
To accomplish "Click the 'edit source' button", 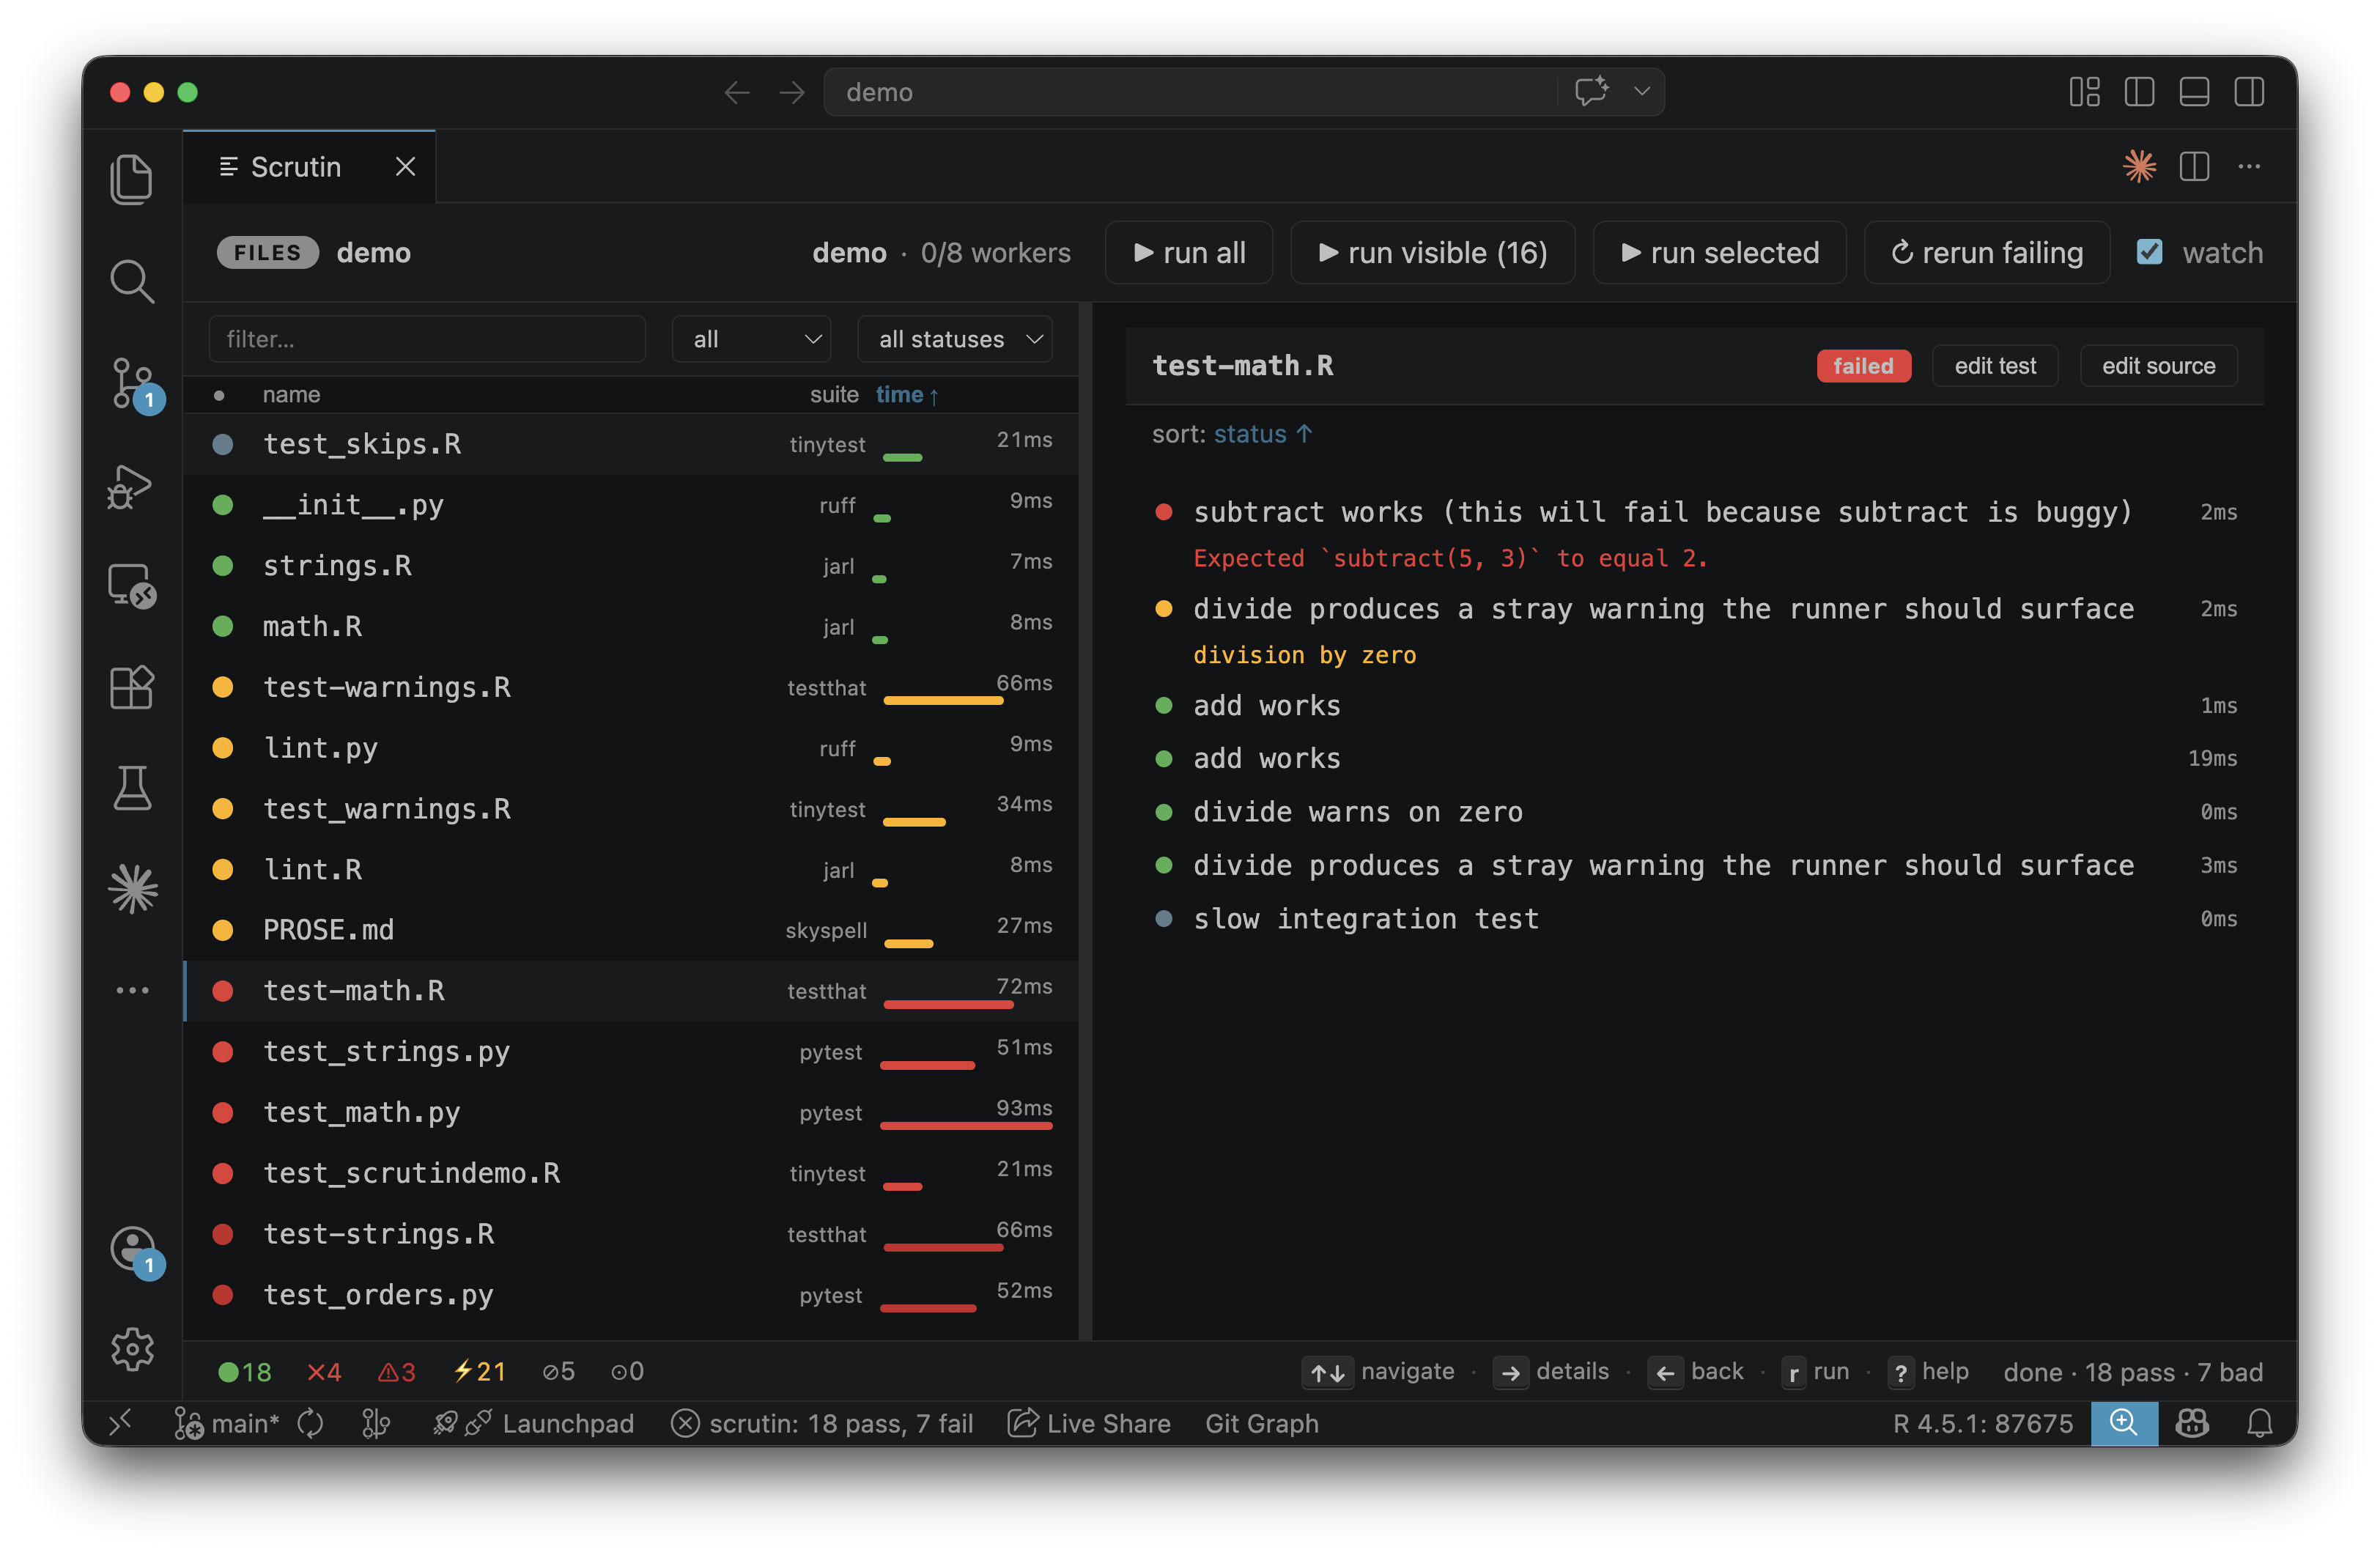I will pyautogui.click(x=2157, y=365).
